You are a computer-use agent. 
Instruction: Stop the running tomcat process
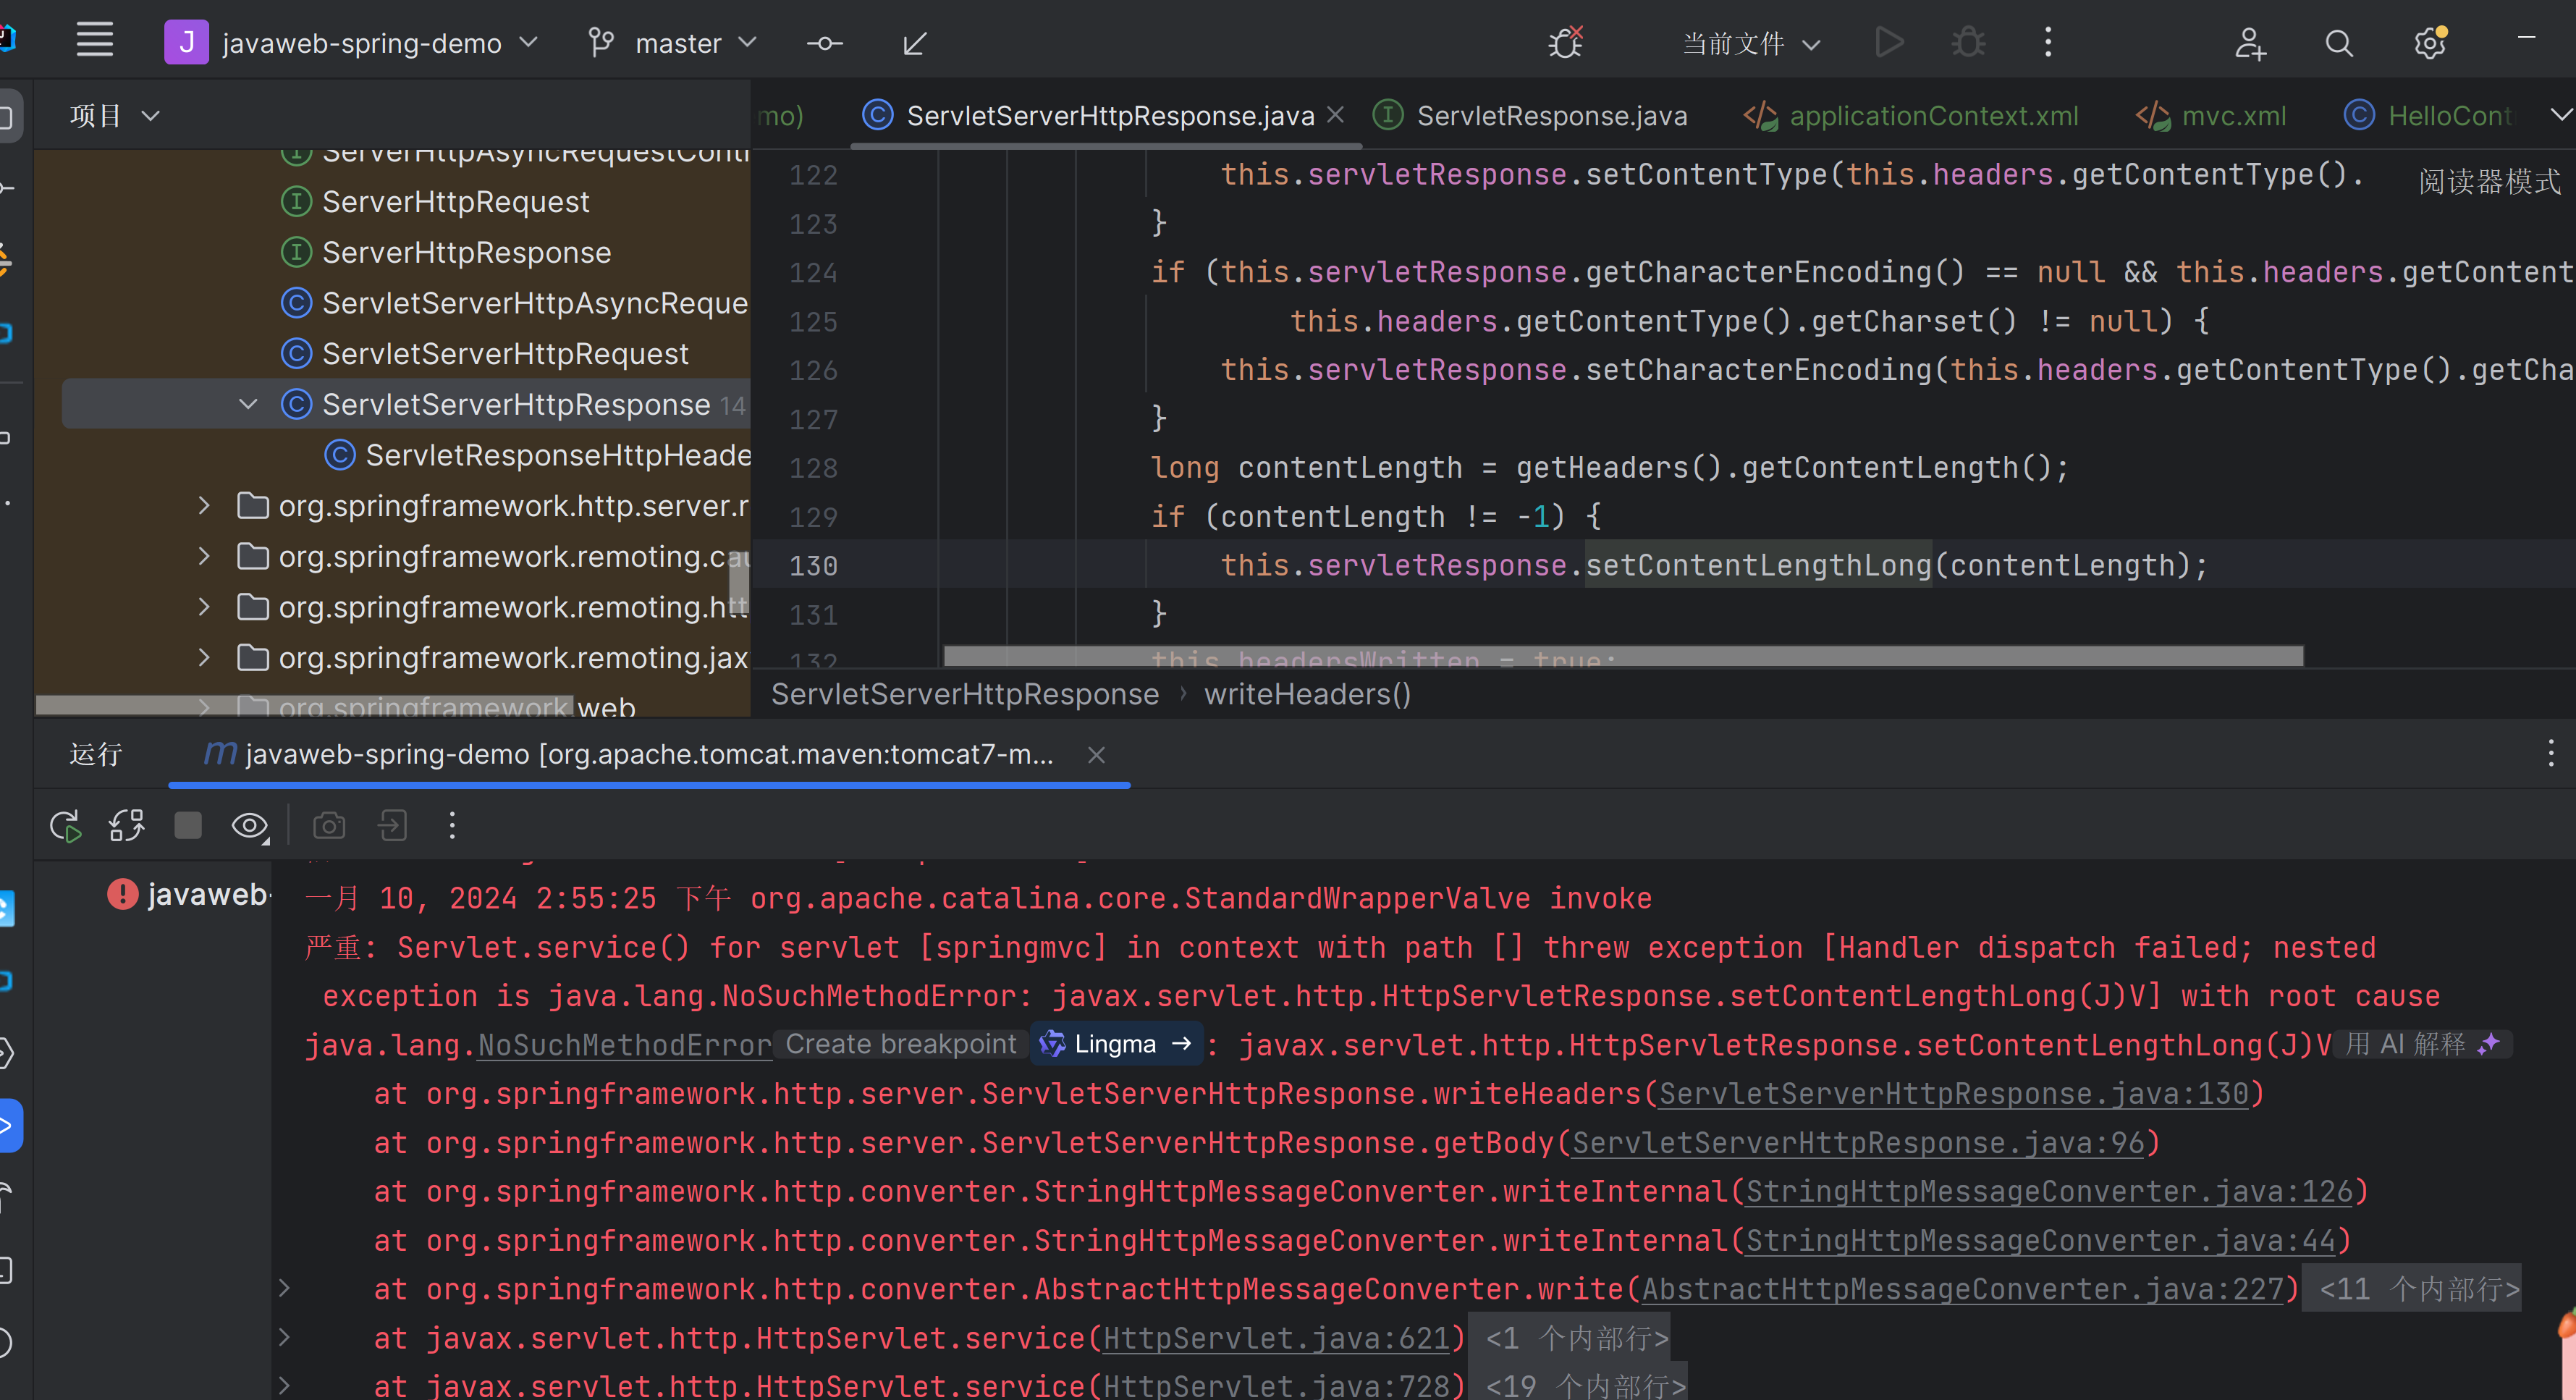(x=187, y=826)
